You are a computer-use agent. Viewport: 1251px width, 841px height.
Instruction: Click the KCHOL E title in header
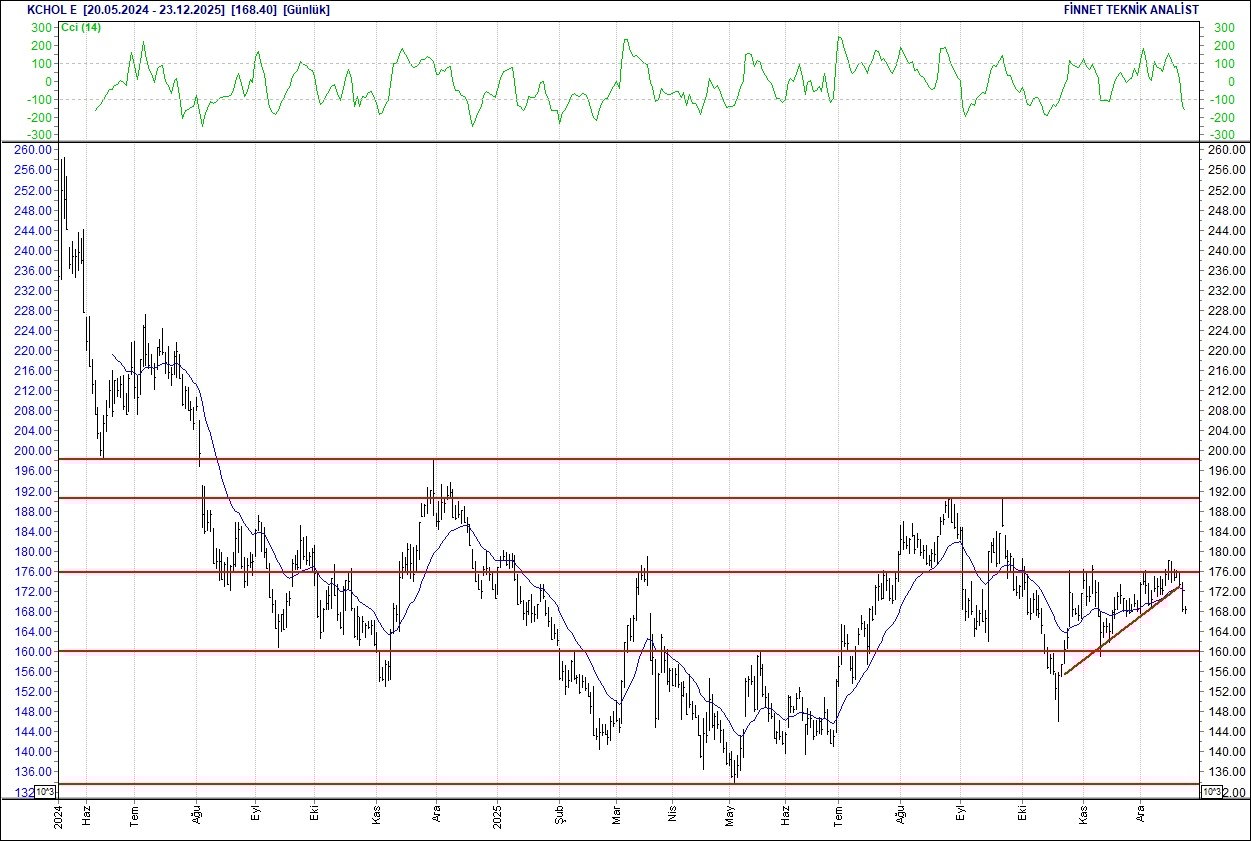tap(52, 9)
